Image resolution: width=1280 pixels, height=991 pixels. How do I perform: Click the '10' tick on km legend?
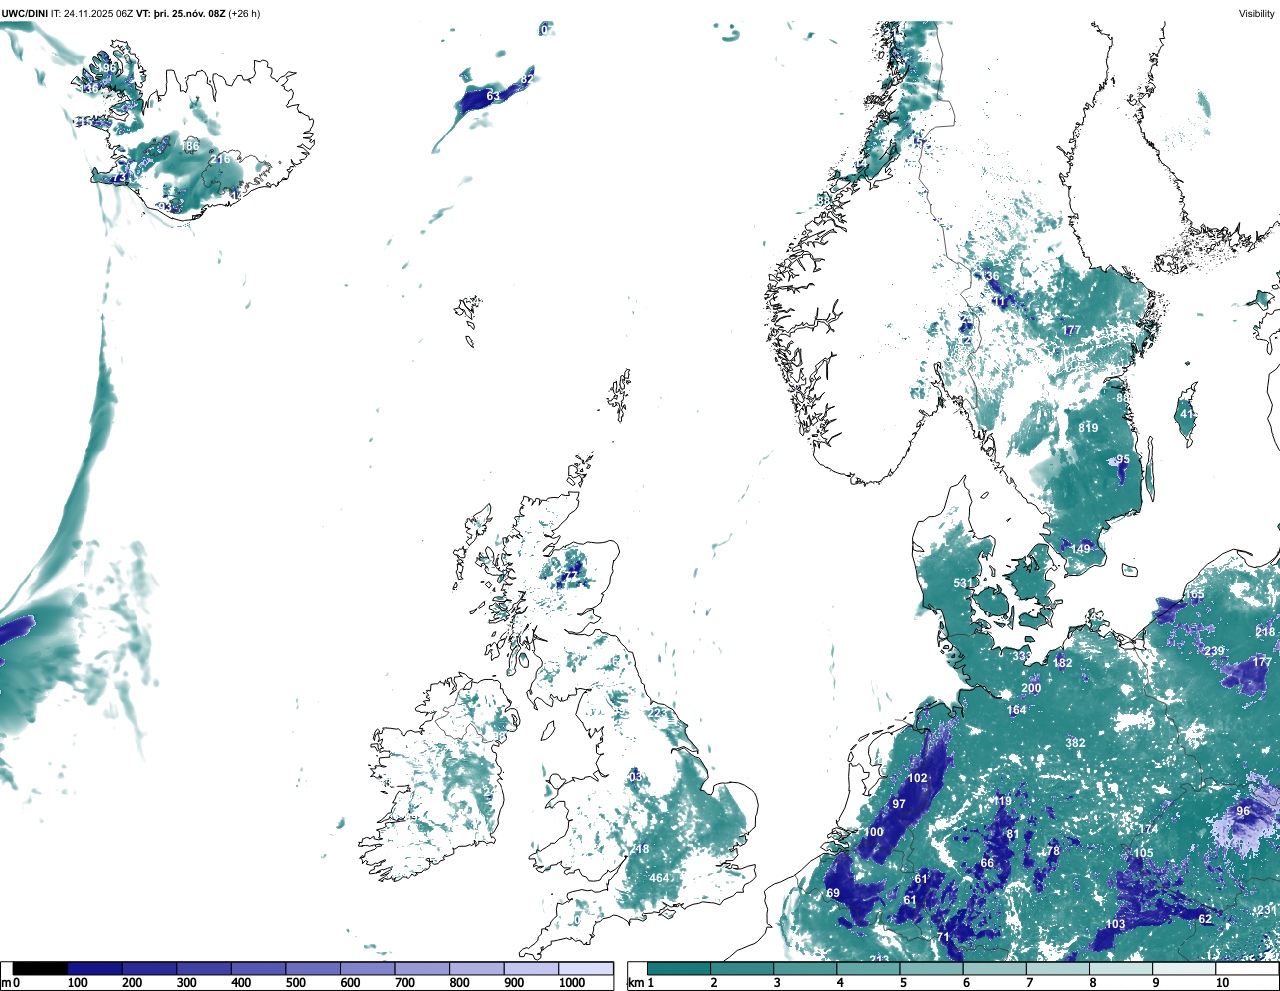point(1222,983)
